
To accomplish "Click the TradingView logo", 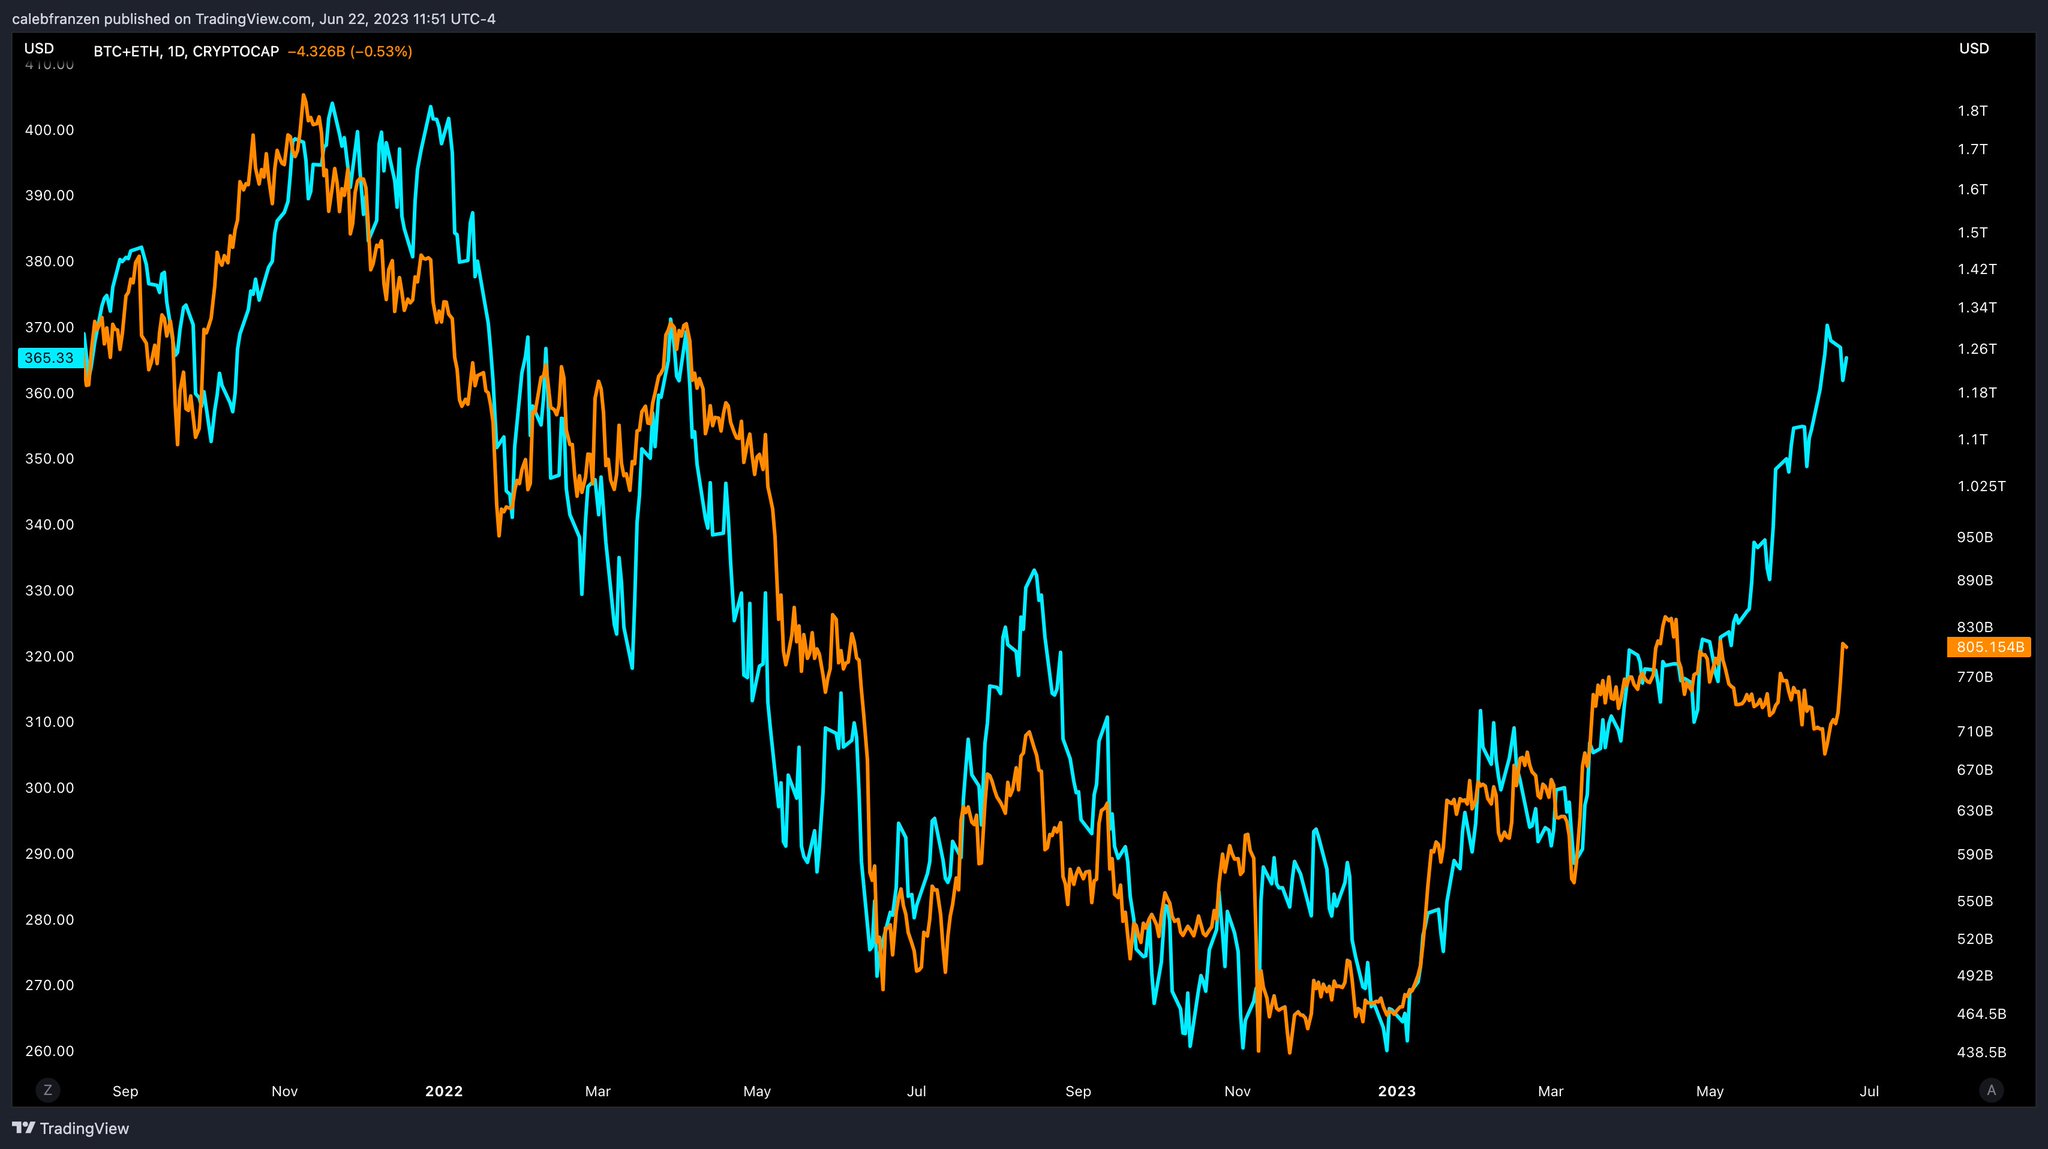I will [71, 1128].
